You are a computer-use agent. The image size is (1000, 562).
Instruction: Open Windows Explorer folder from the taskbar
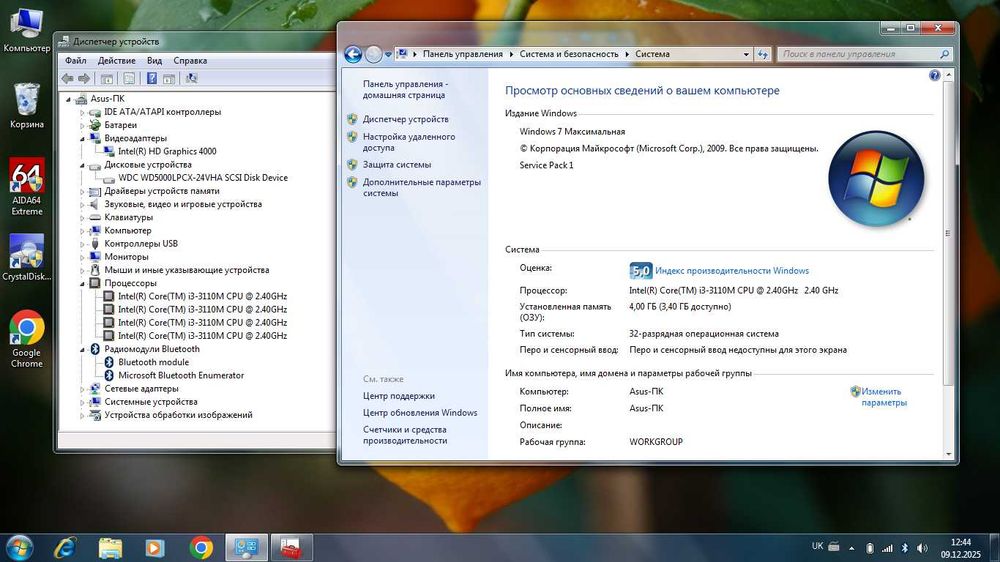110,548
